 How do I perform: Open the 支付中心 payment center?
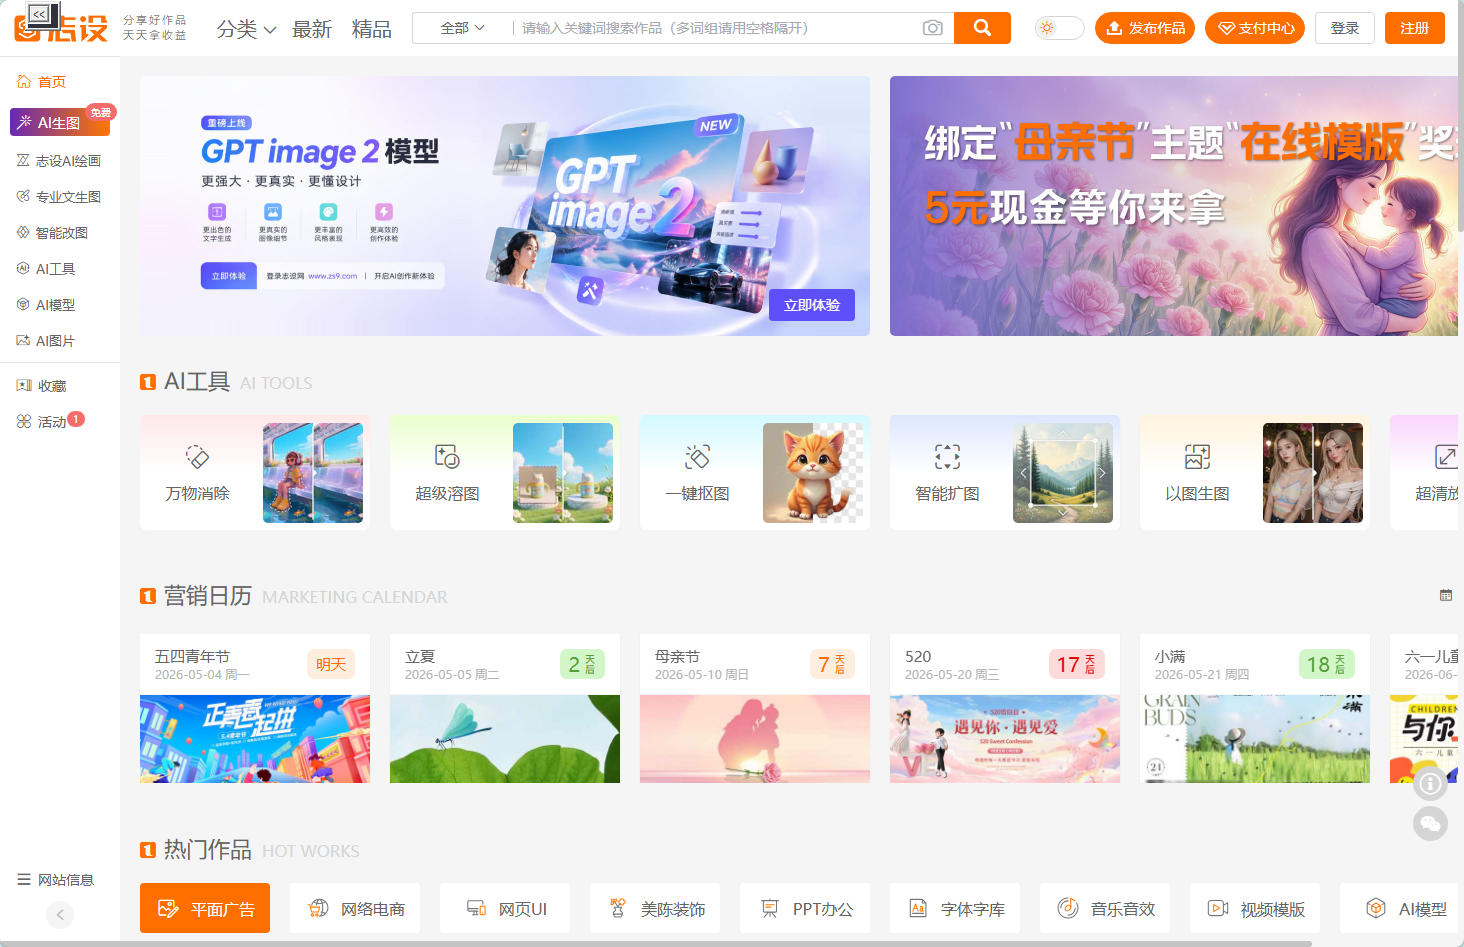pyautogui.click(x=1255, y=28)
